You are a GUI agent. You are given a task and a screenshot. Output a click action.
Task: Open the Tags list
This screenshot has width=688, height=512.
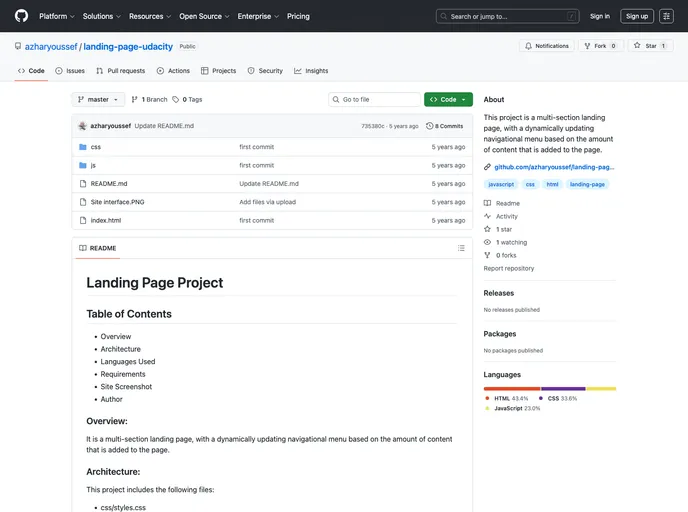187,100
